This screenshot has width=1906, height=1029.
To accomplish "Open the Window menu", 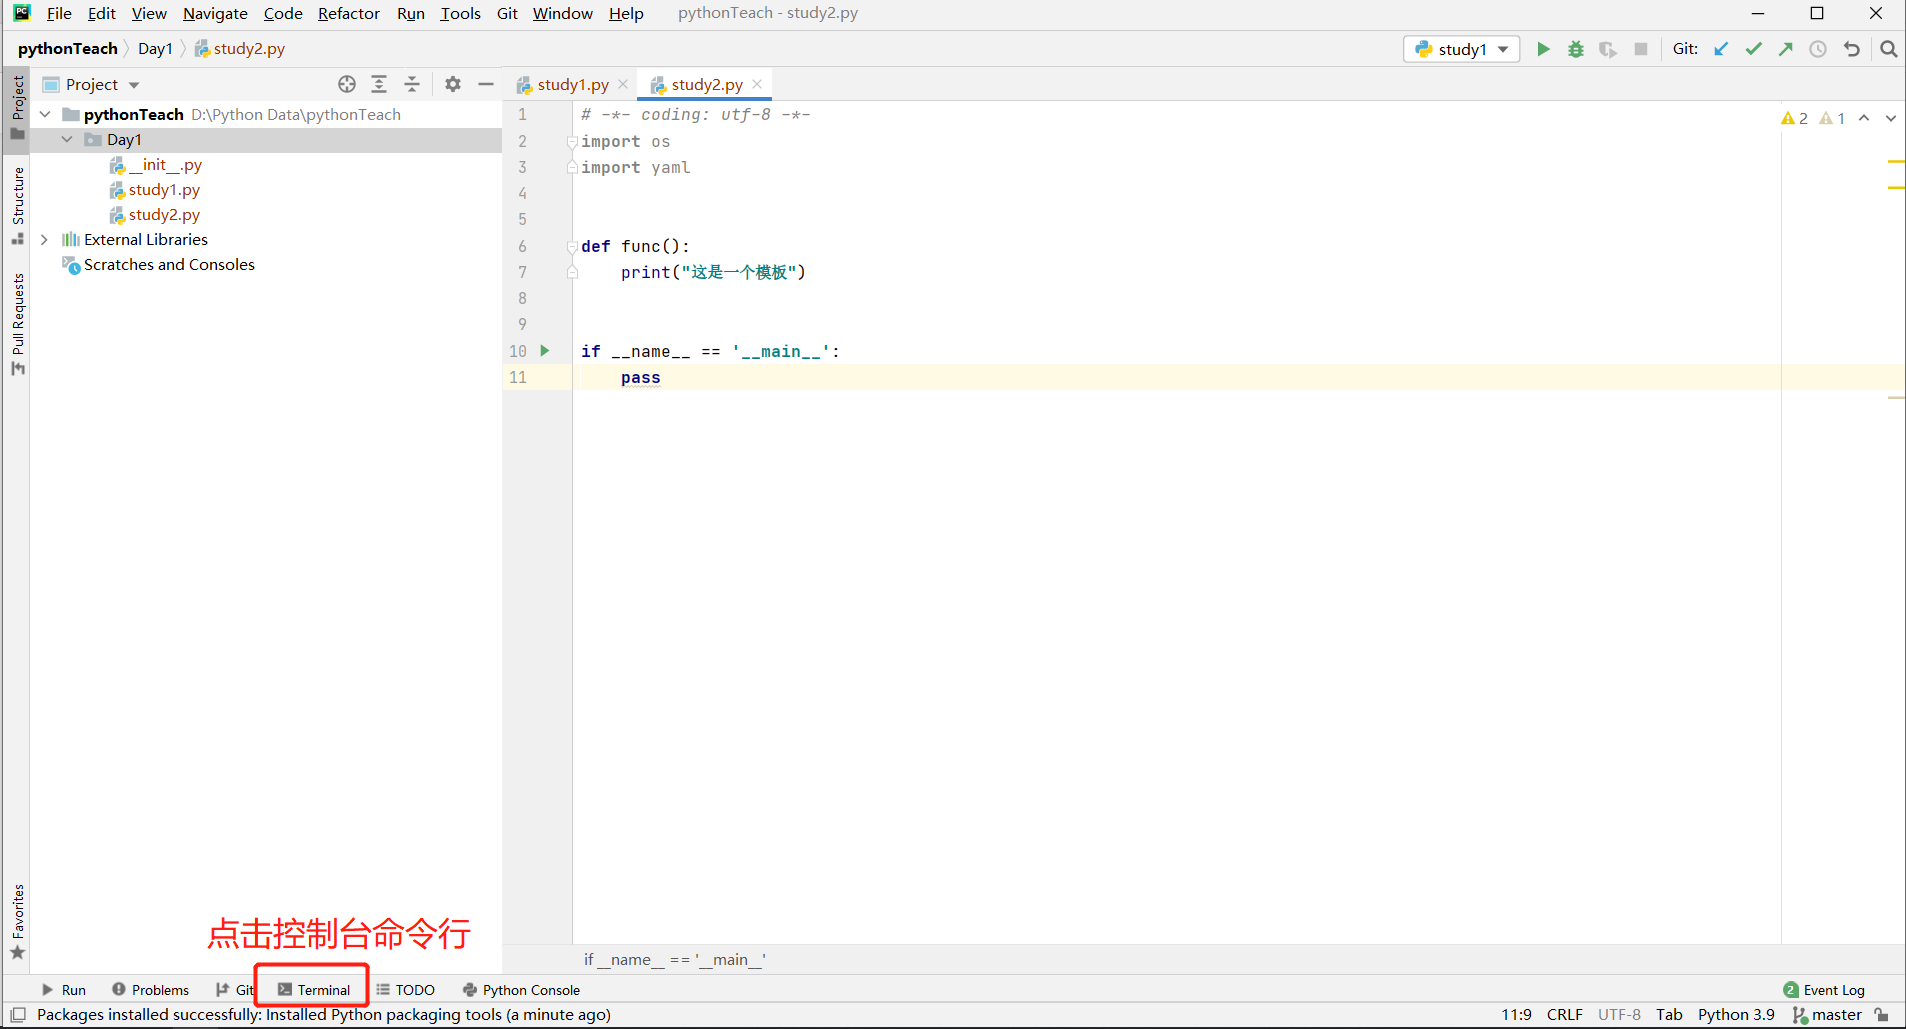I will click(x=562, y=13).
